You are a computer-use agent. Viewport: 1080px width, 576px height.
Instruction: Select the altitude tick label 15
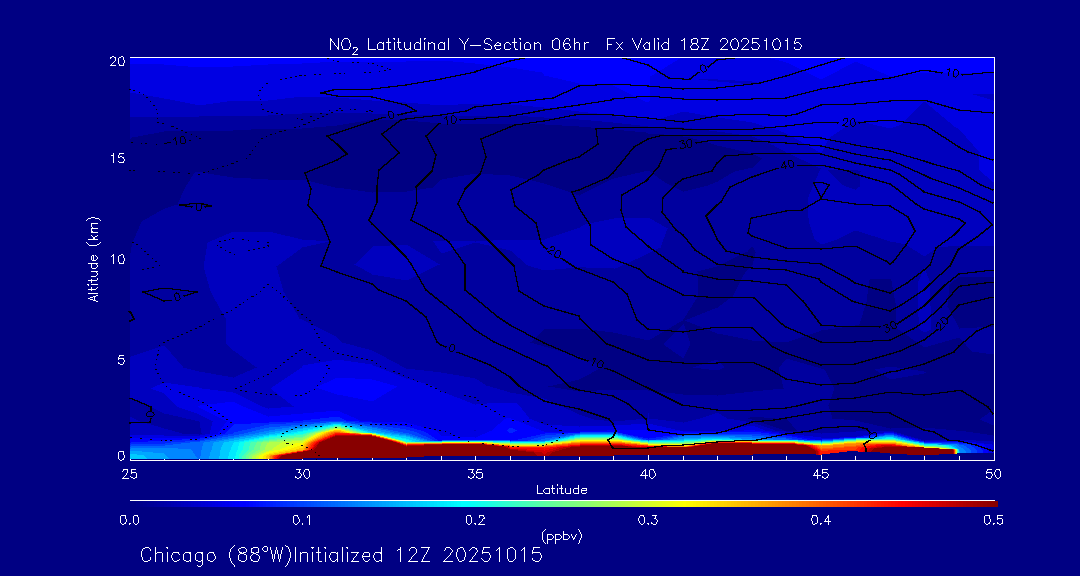117,158
